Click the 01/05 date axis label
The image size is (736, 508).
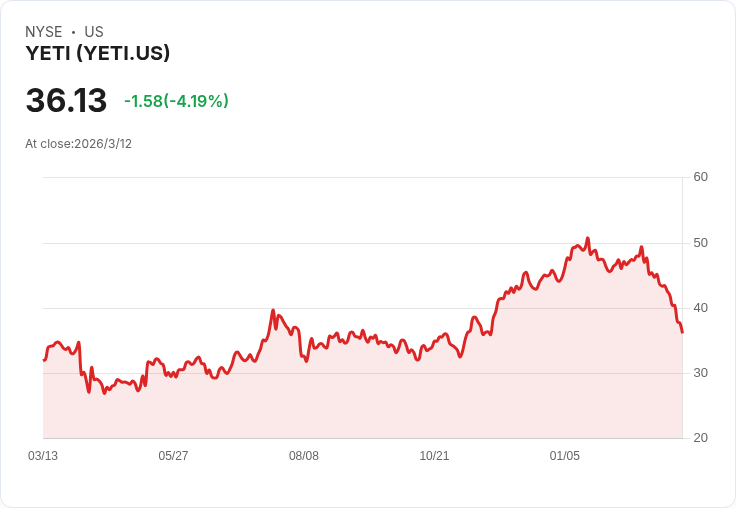(x=565, y=456)
